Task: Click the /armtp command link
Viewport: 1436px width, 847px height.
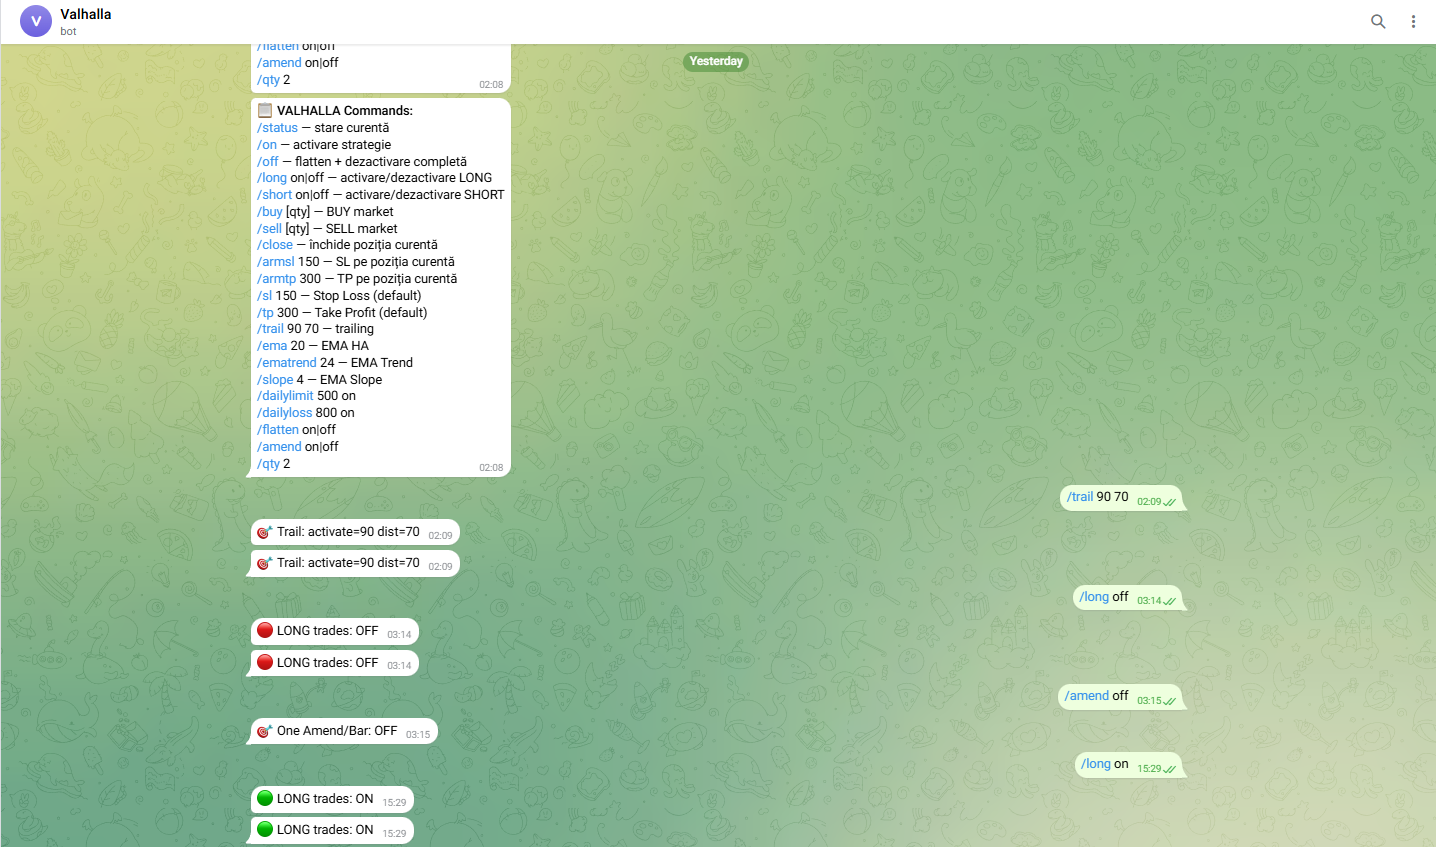Action: point(277,279)
